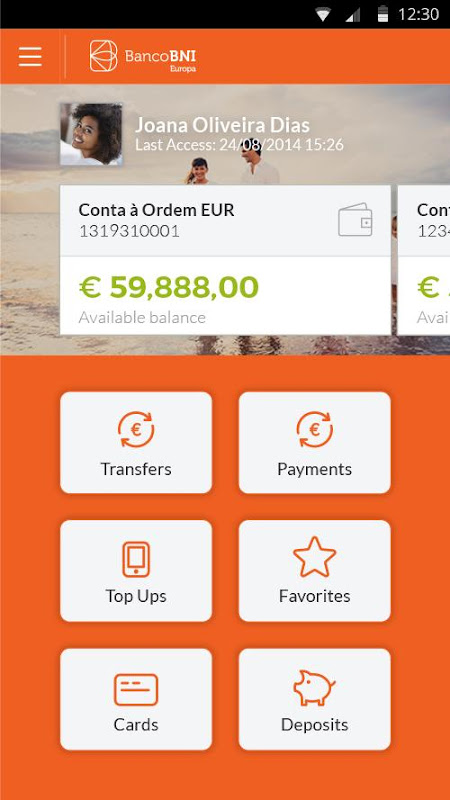Tap the Top Ups label
Viewport: 450px width, 800px height.
click(x=136, y=596)
